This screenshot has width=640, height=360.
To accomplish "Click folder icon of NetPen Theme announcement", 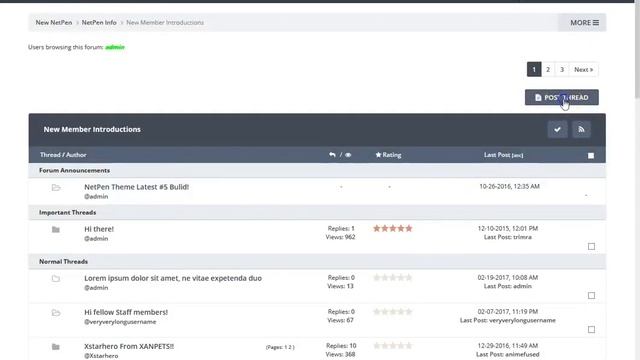I will coord(56,188).
